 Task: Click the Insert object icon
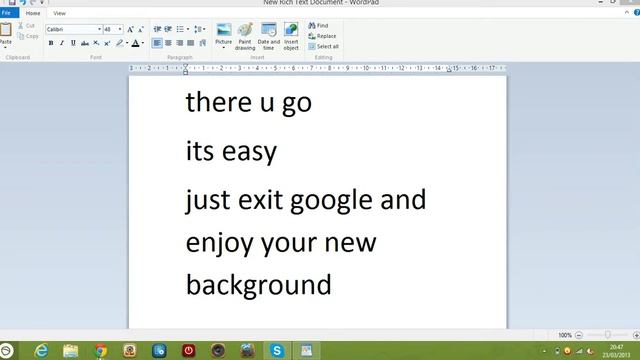[291, 29]
